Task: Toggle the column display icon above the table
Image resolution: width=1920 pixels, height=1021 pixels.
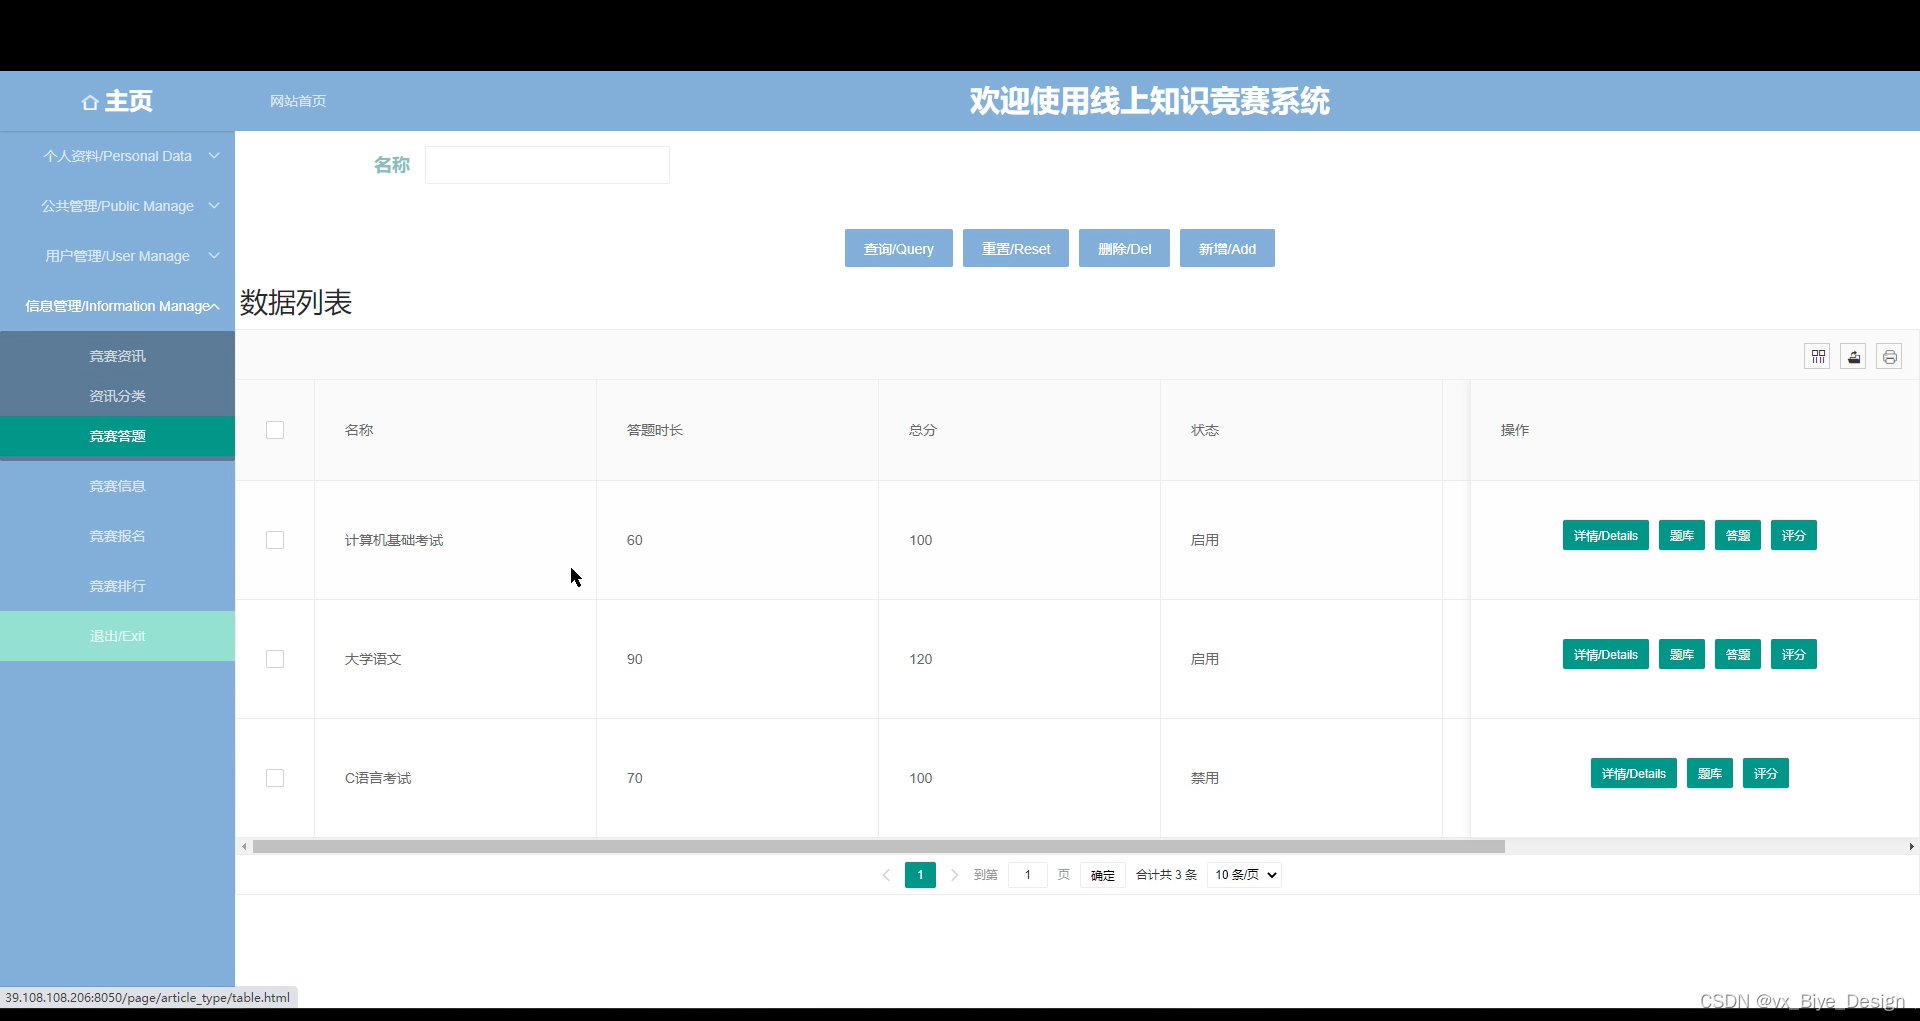Action: (1817, 356)
